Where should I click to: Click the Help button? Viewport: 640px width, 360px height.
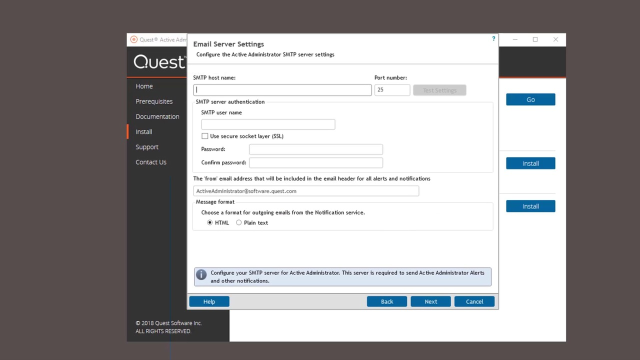point(209,302)
